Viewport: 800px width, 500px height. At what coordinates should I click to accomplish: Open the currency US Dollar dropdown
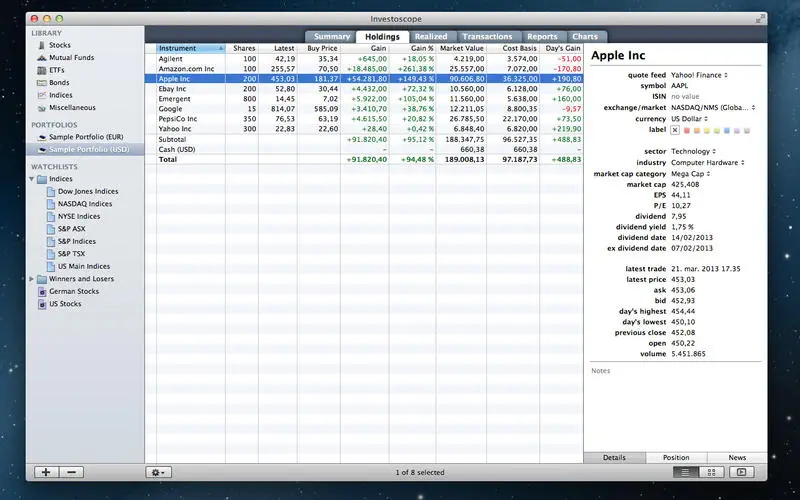(689, 119)
